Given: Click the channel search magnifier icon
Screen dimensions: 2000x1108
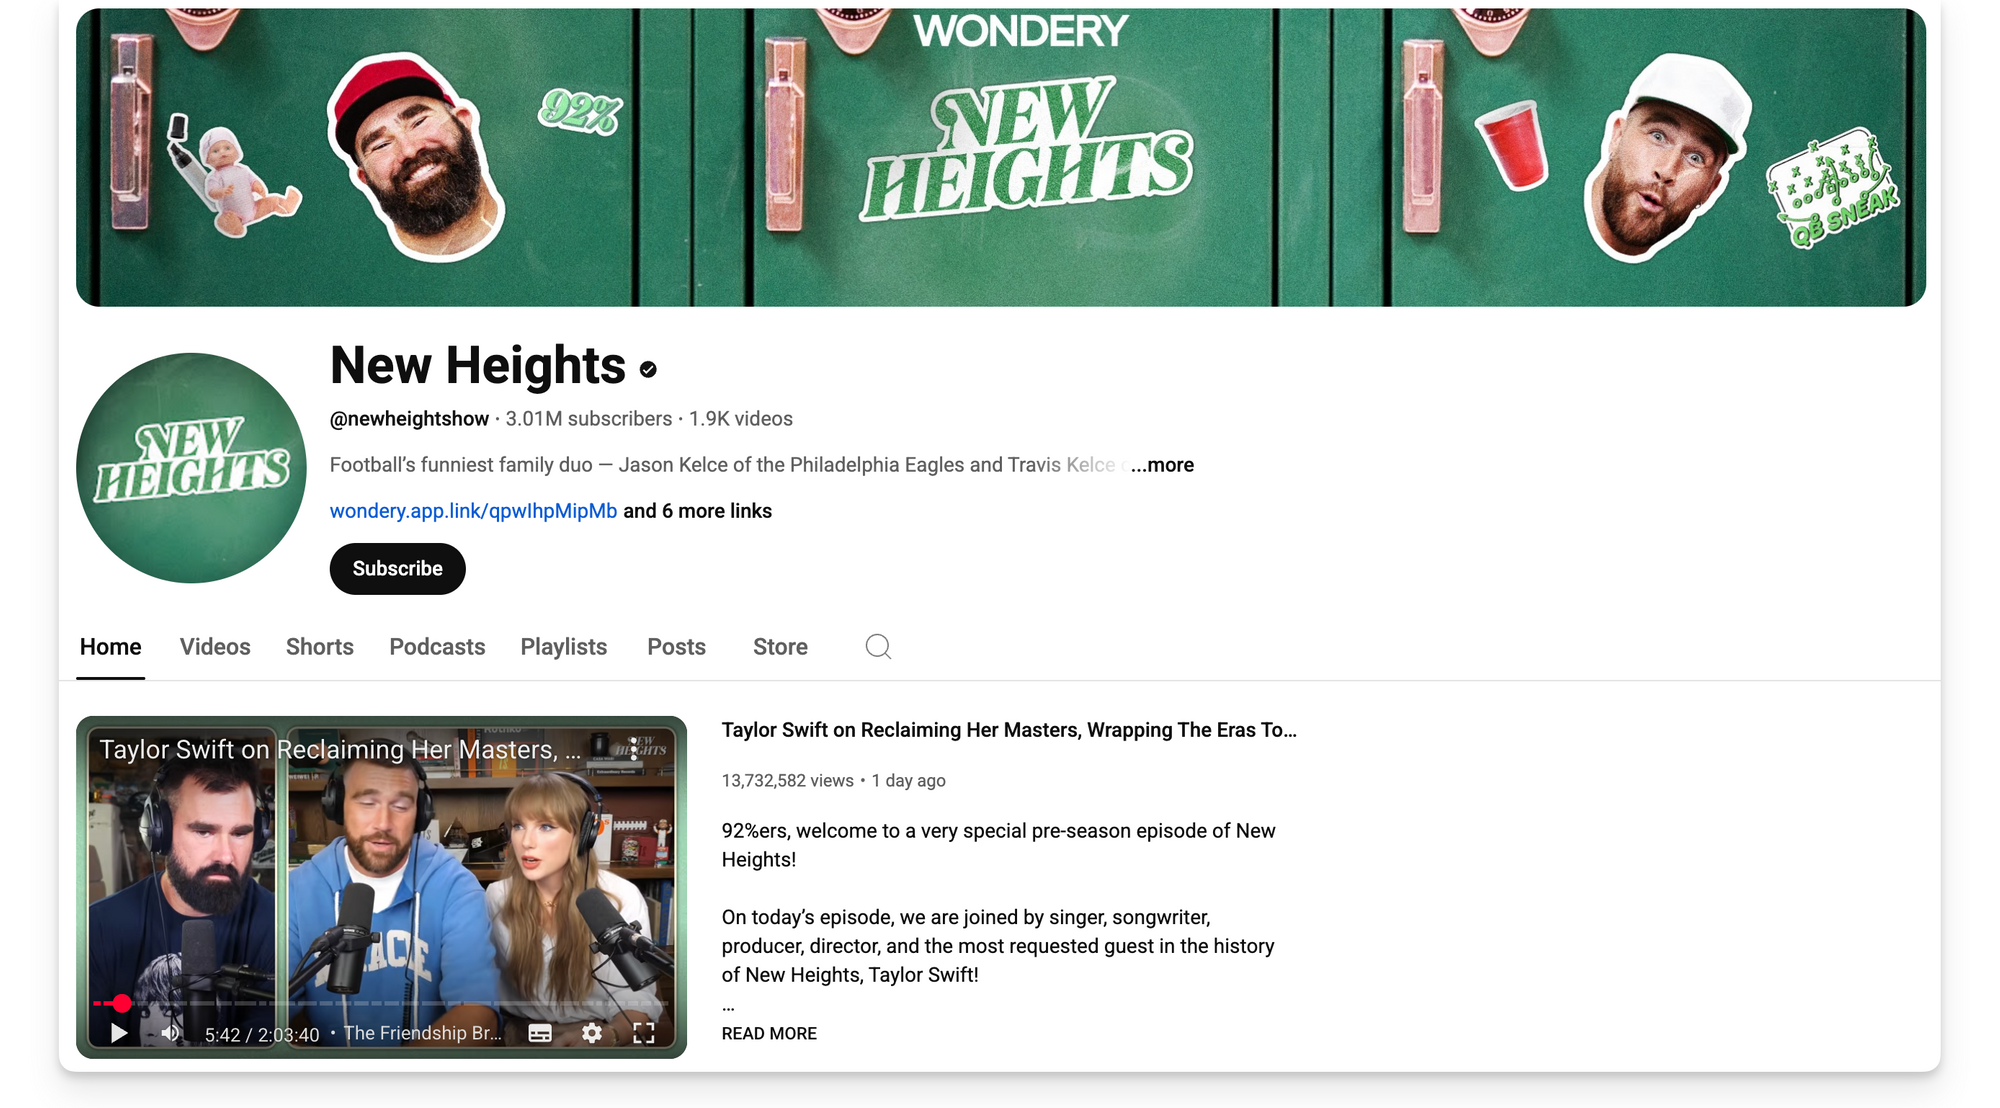Looking at the screenshot, I should tap(878, 647).
